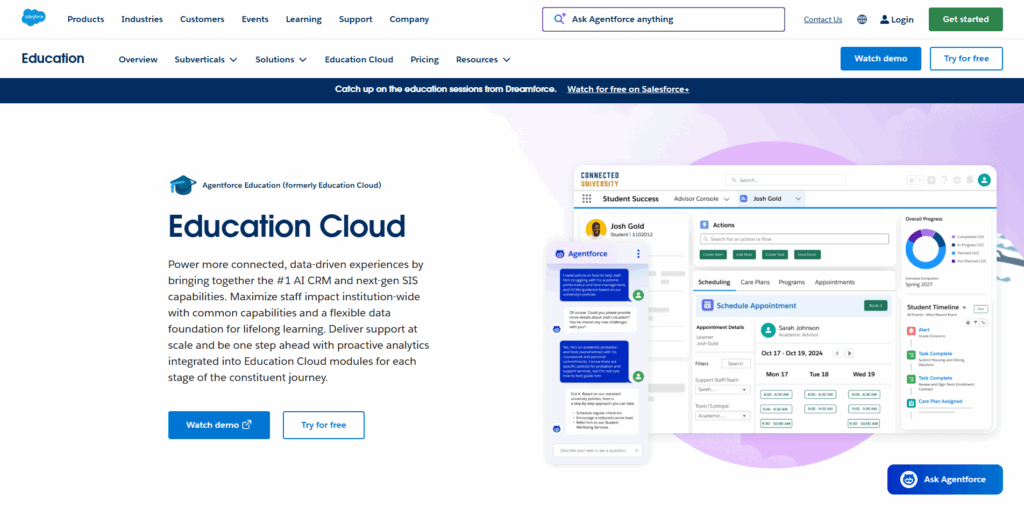The width and height of the screenshot is (1024, 508).
Task: Switch to the Programs tab
Action: (x=792, y=282)
